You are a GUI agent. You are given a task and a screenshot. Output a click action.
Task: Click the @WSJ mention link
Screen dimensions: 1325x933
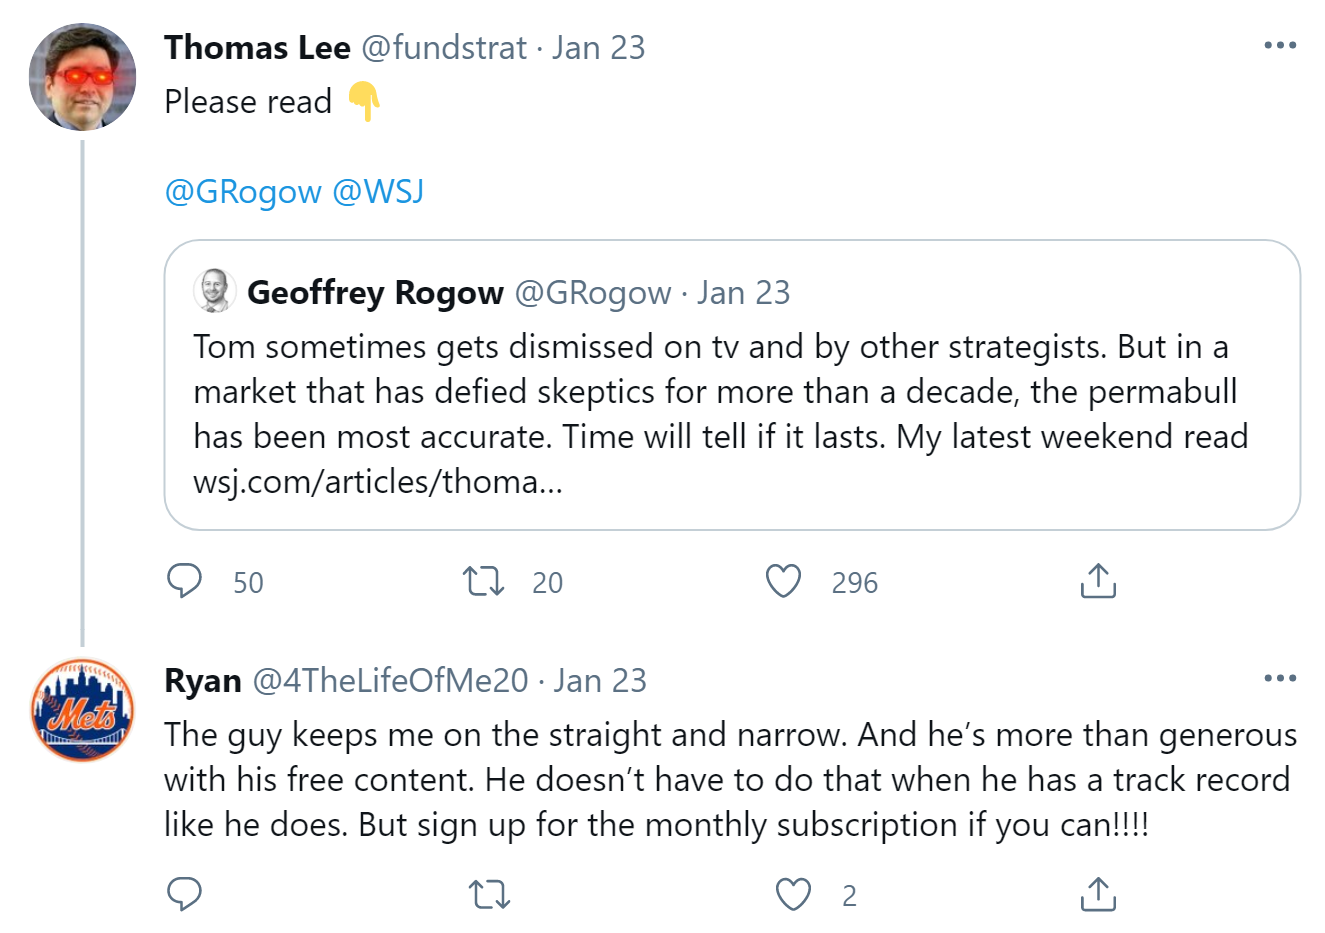[x=378, y=191]
